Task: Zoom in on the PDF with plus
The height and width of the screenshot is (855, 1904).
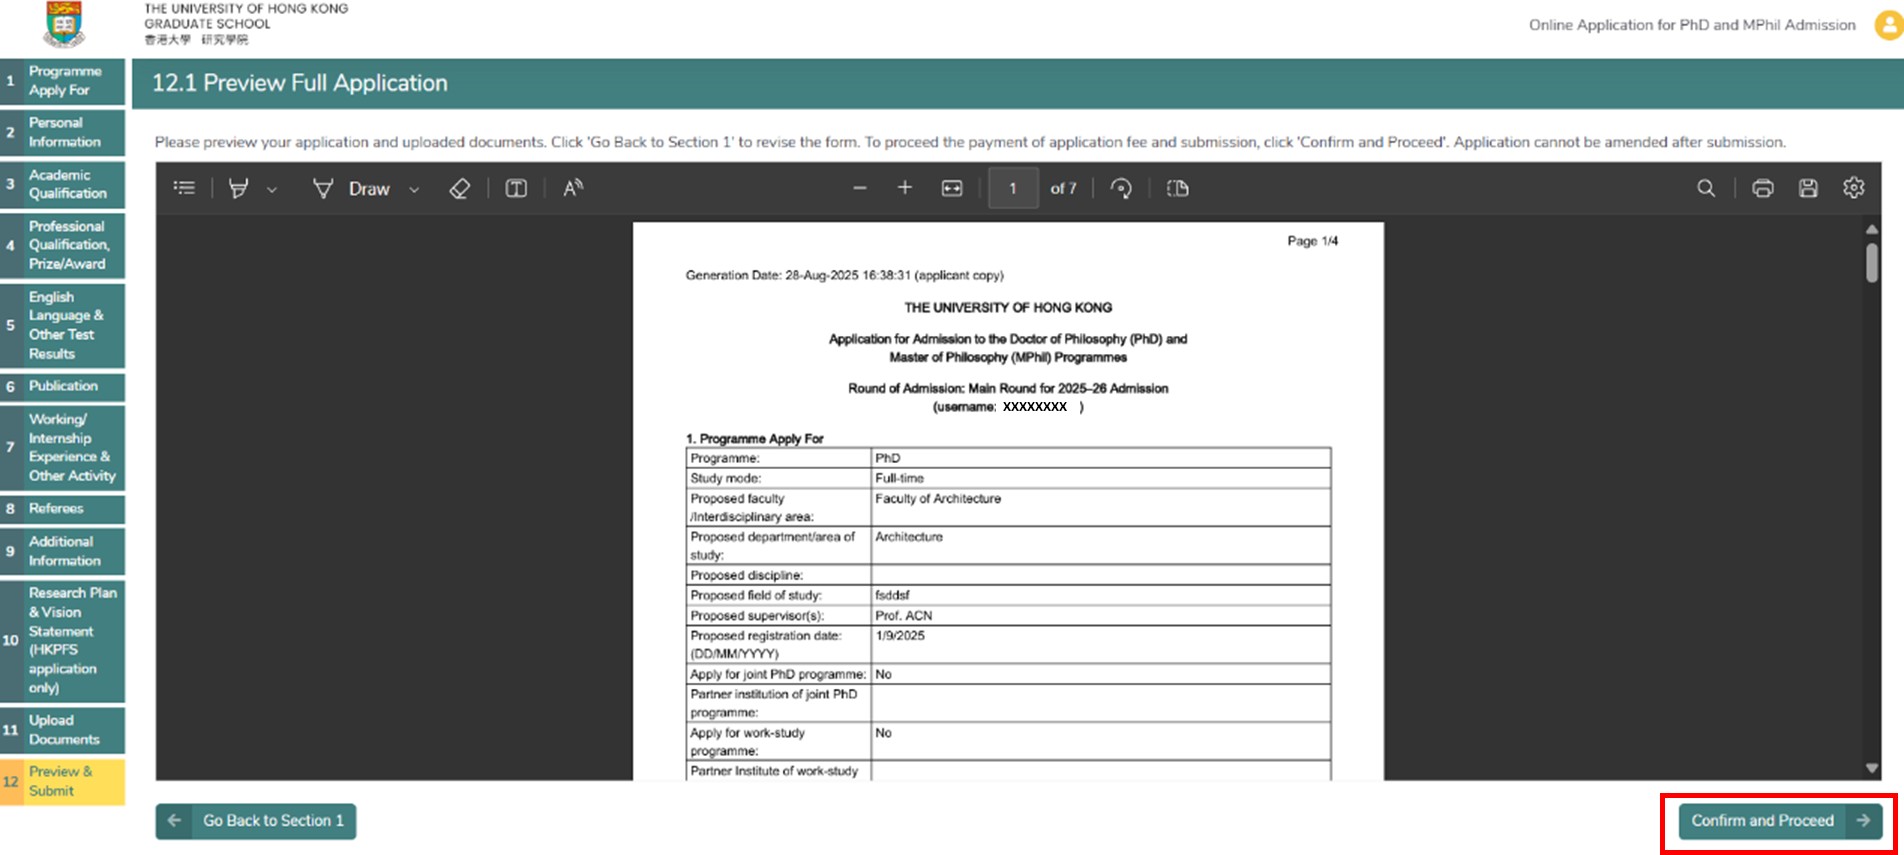Action: [904, 188]
